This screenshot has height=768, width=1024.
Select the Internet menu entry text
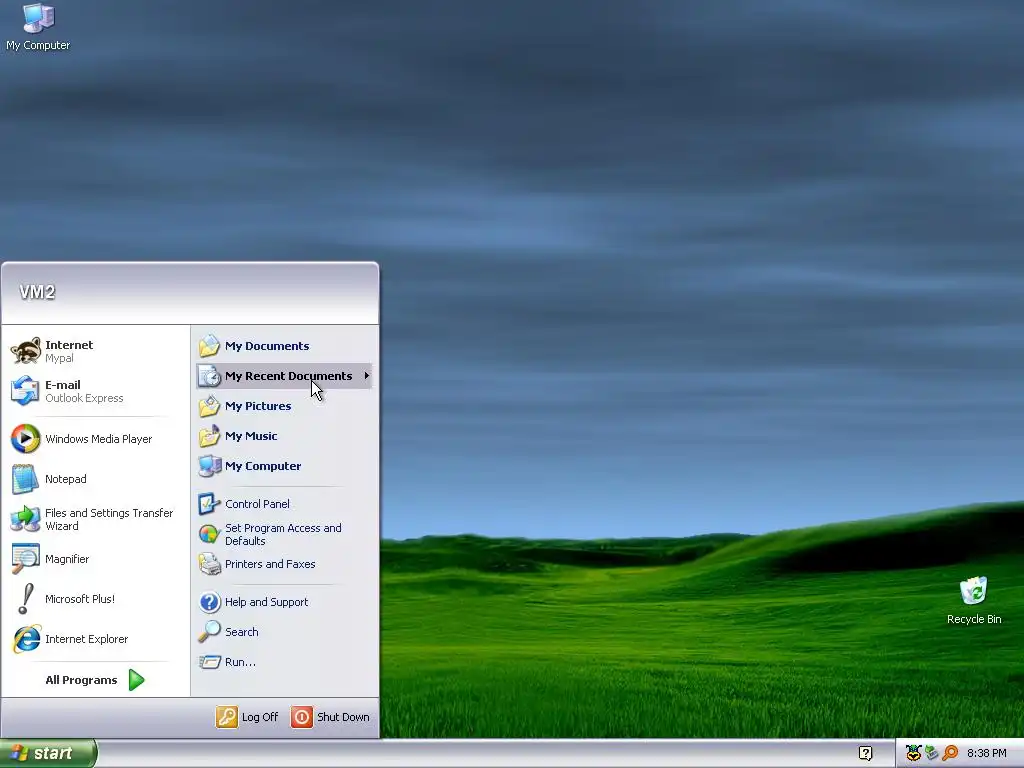click(x=69, y=345)
